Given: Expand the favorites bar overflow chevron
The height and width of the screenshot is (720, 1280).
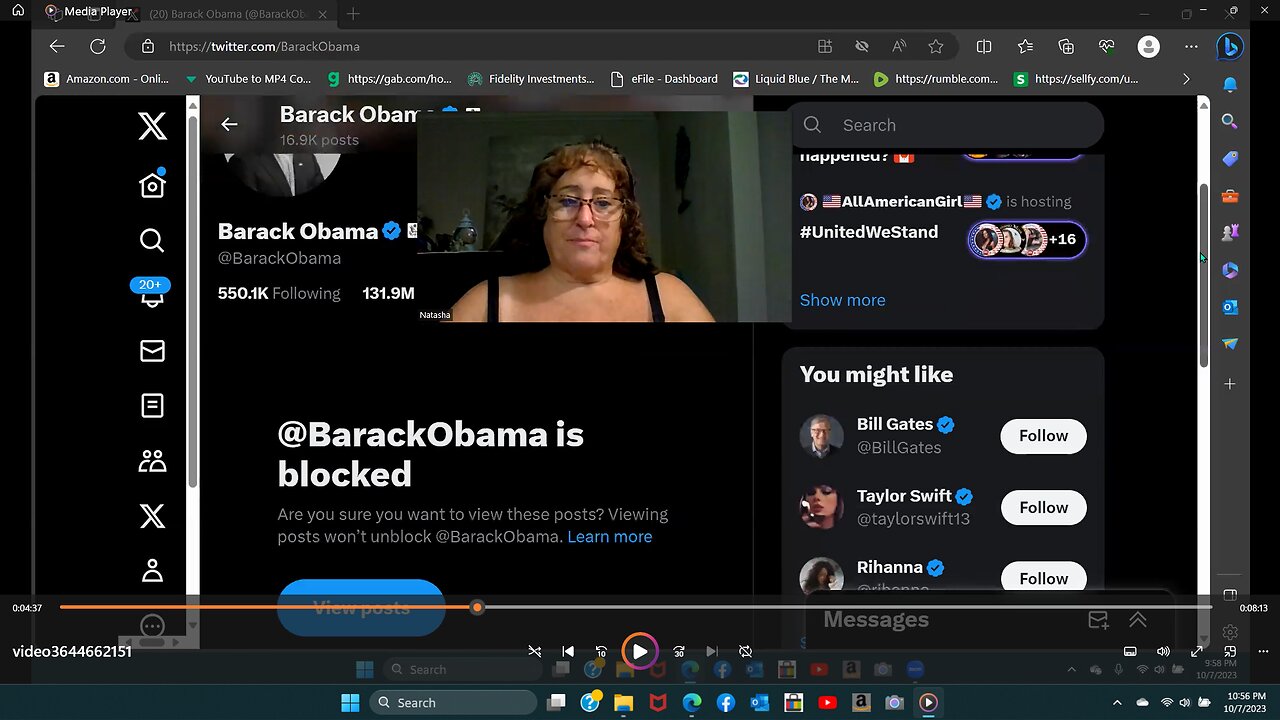Looking at the screenshot, I should point(1186,78).
